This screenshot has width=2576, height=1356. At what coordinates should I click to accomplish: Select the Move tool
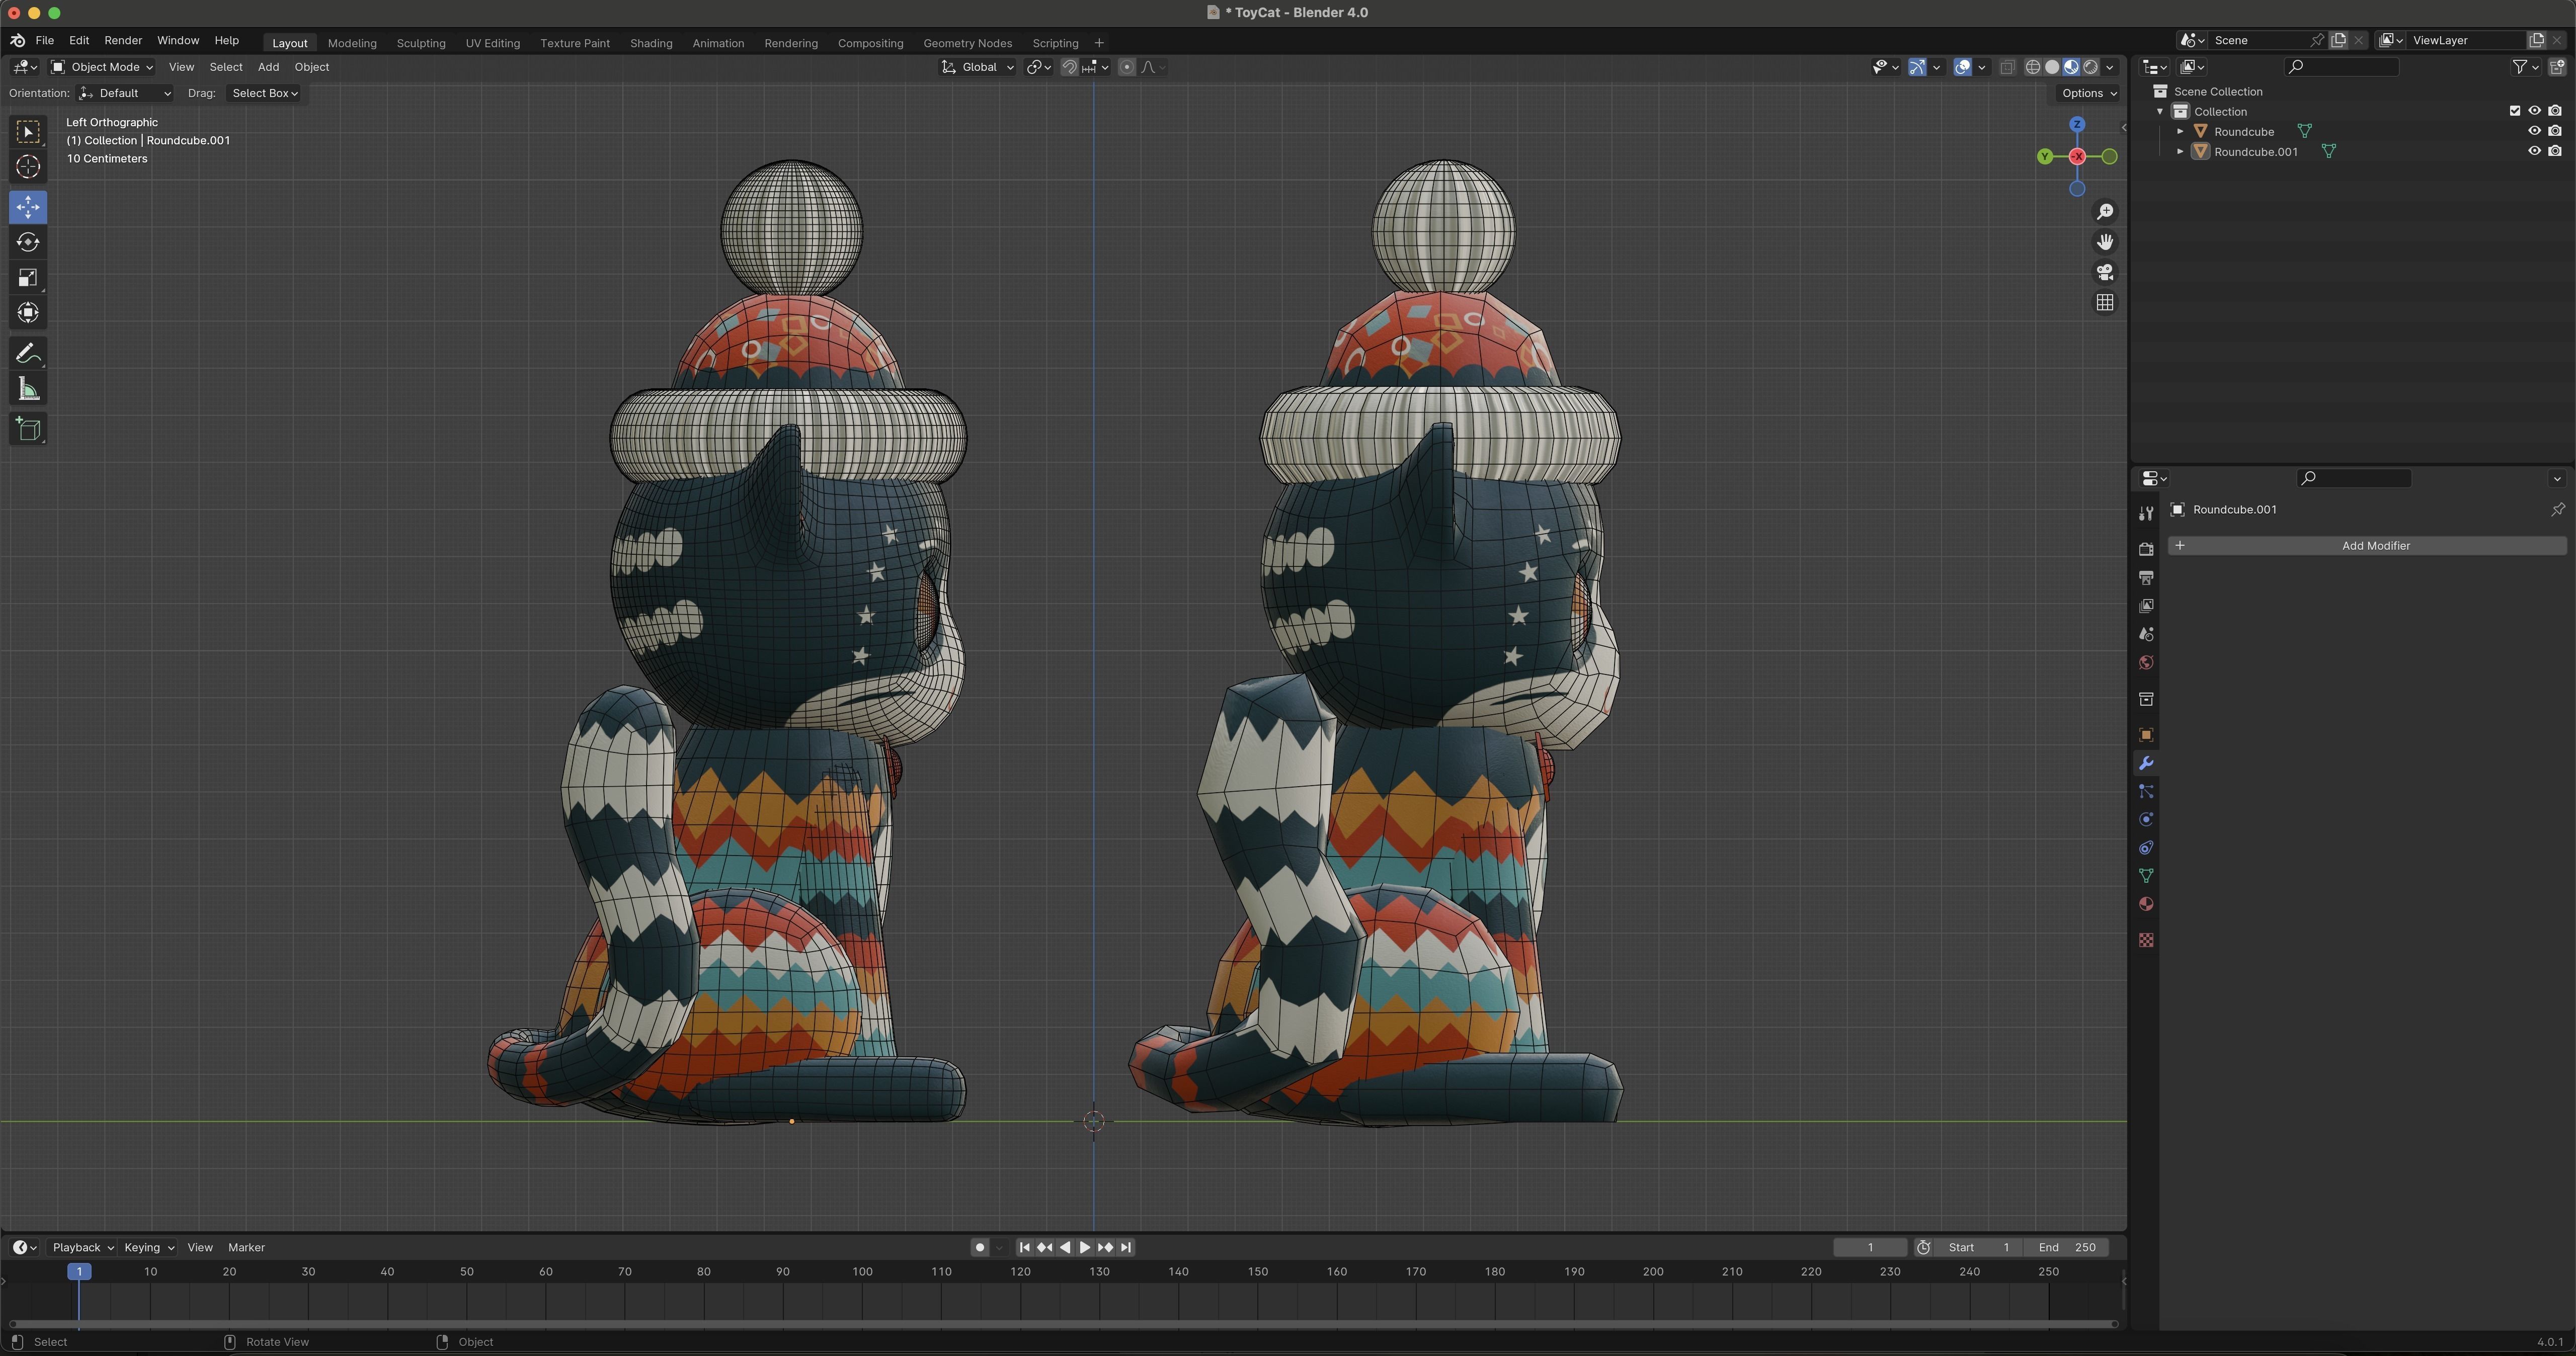point(28,207)
